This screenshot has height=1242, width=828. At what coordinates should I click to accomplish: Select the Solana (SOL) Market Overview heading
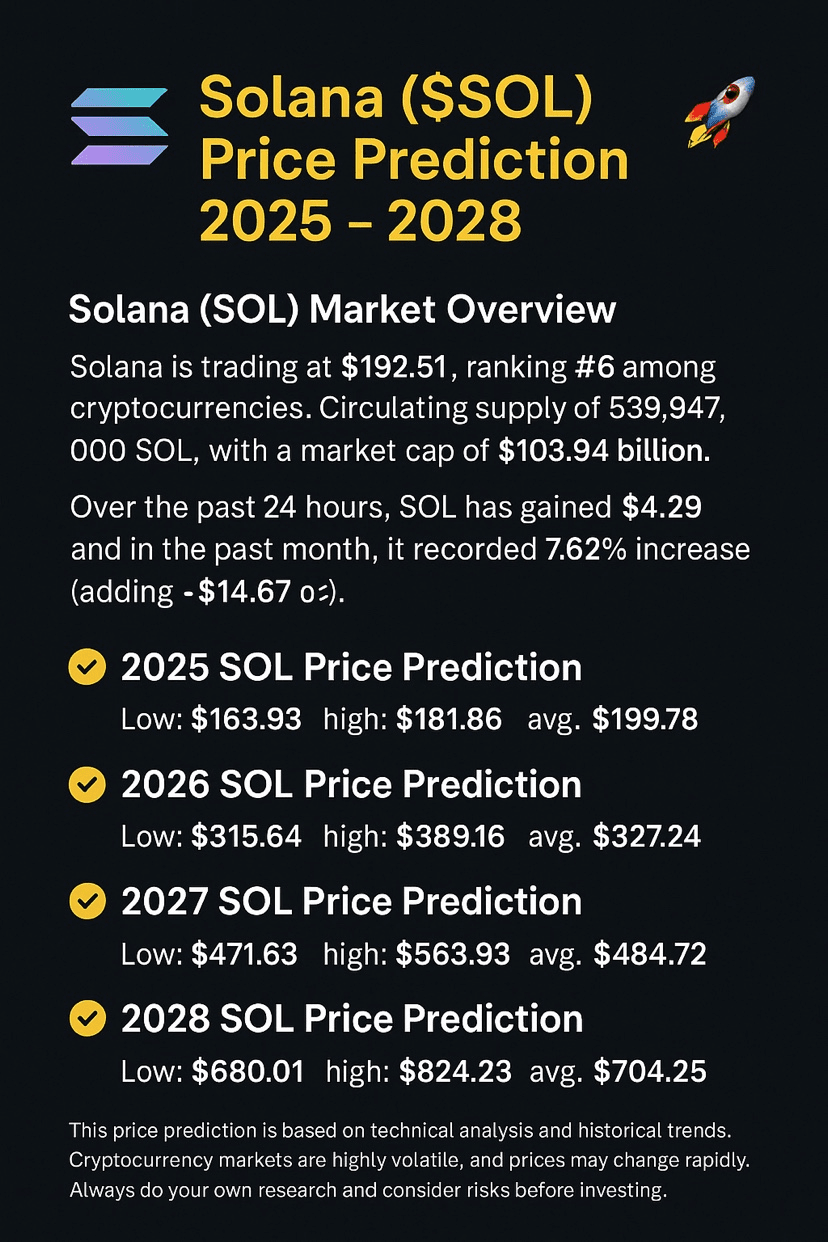pos(342,310)
